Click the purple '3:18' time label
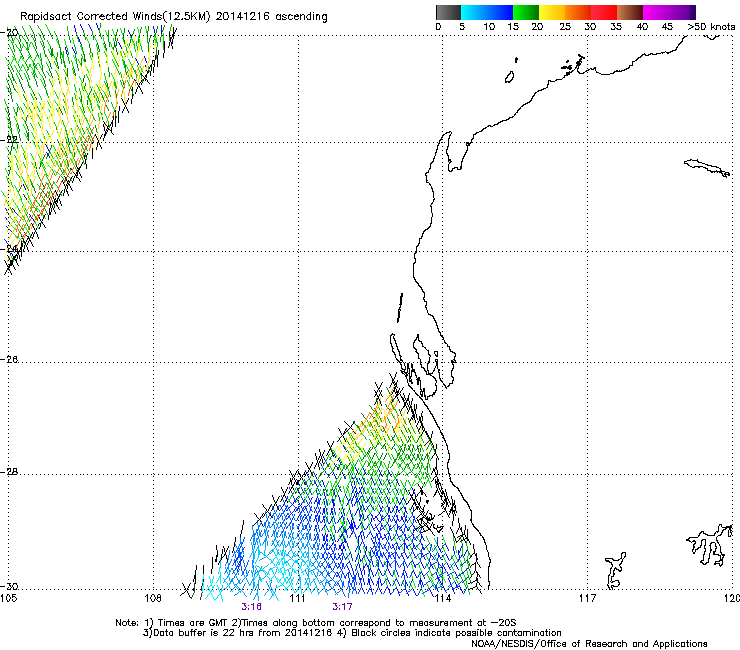 tap(252, 607)
